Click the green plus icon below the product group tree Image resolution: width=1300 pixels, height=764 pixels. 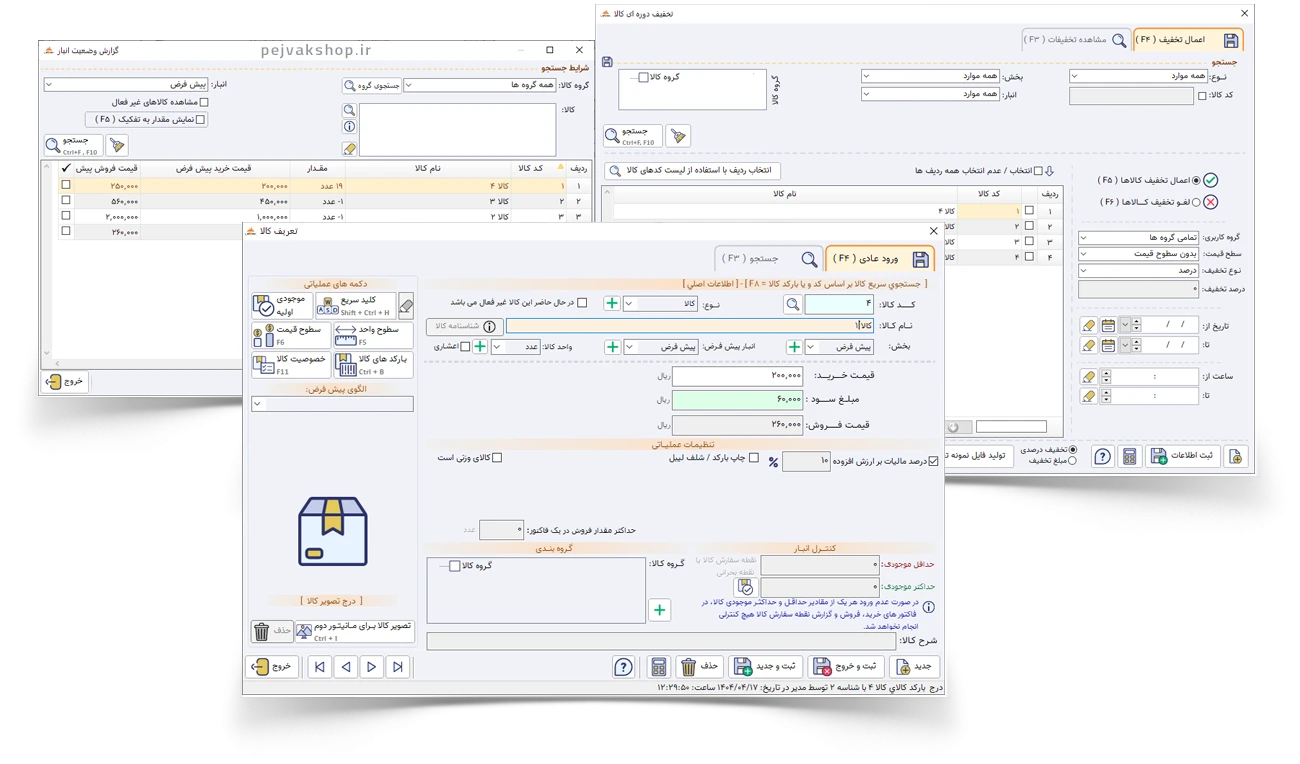(659, 609)
